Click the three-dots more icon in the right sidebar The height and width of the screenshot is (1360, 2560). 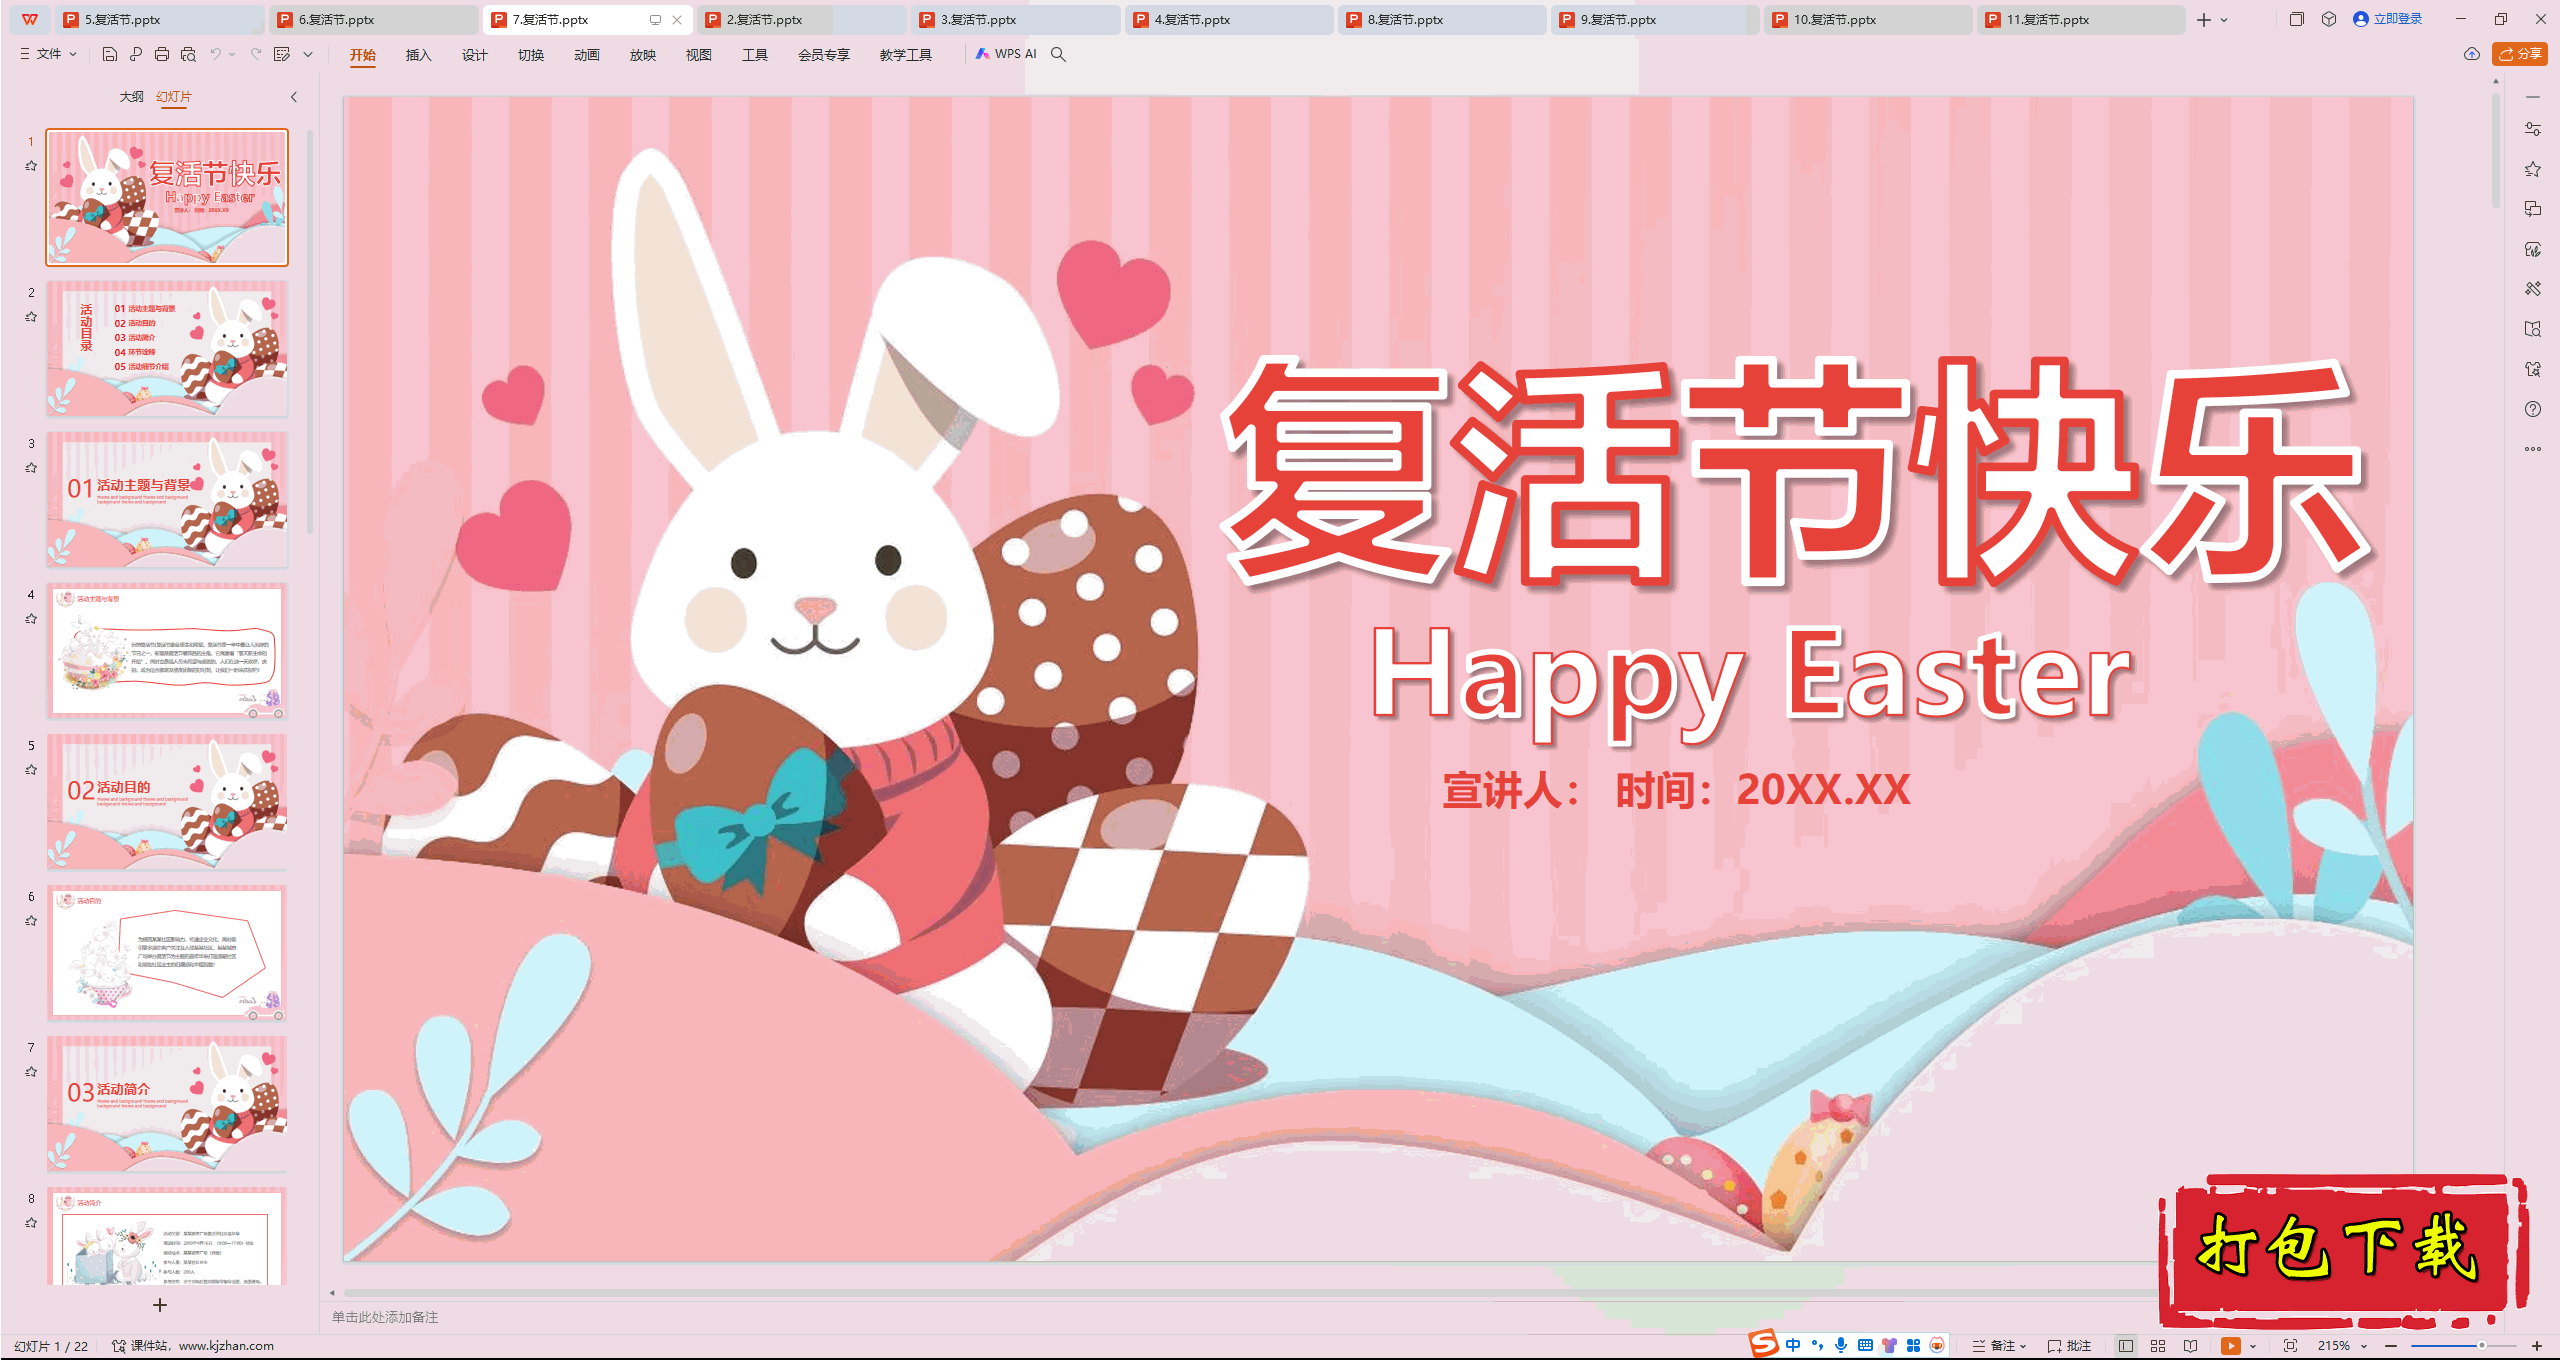point(2533,449)
